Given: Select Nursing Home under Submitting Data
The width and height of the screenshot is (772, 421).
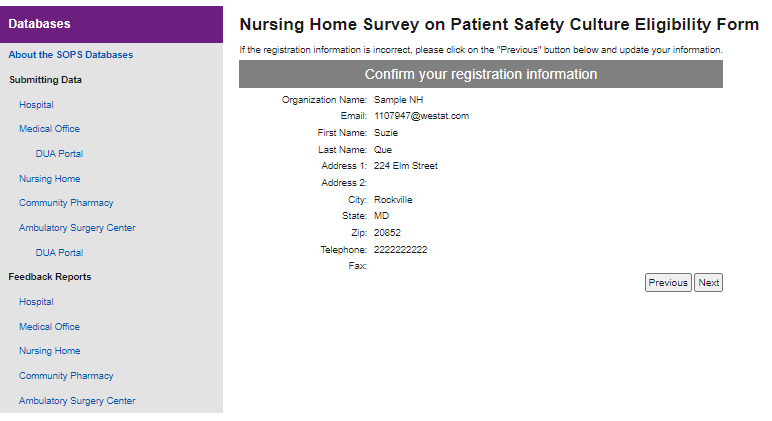Looking at the screenshot, I should [x=49, y=179].
